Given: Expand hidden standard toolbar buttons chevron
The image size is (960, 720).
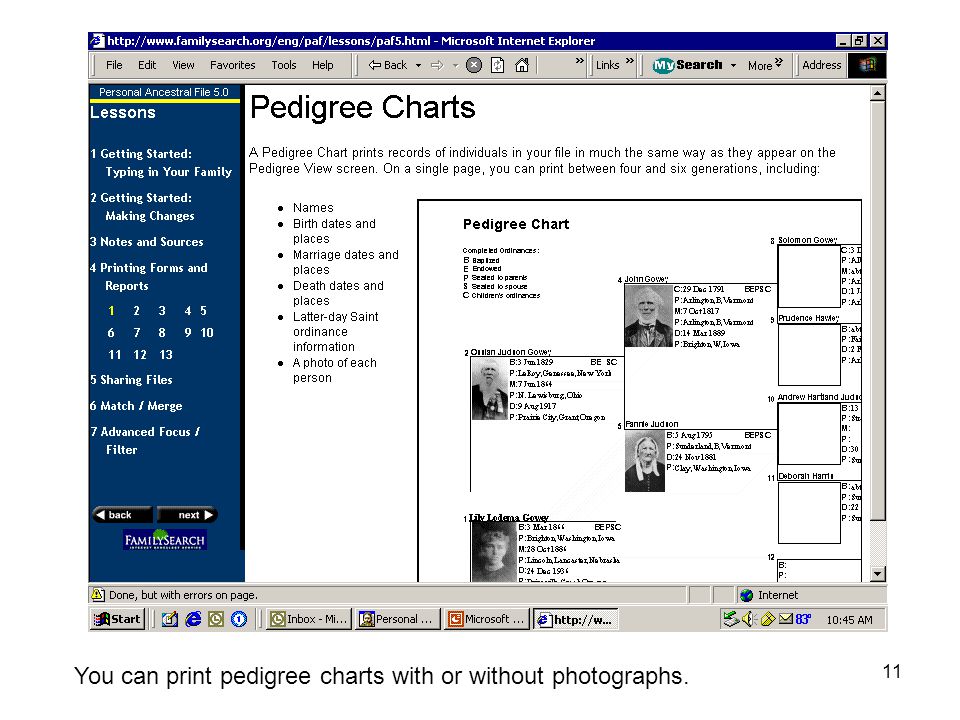Looking at the screenshot, I should (579, 61).
